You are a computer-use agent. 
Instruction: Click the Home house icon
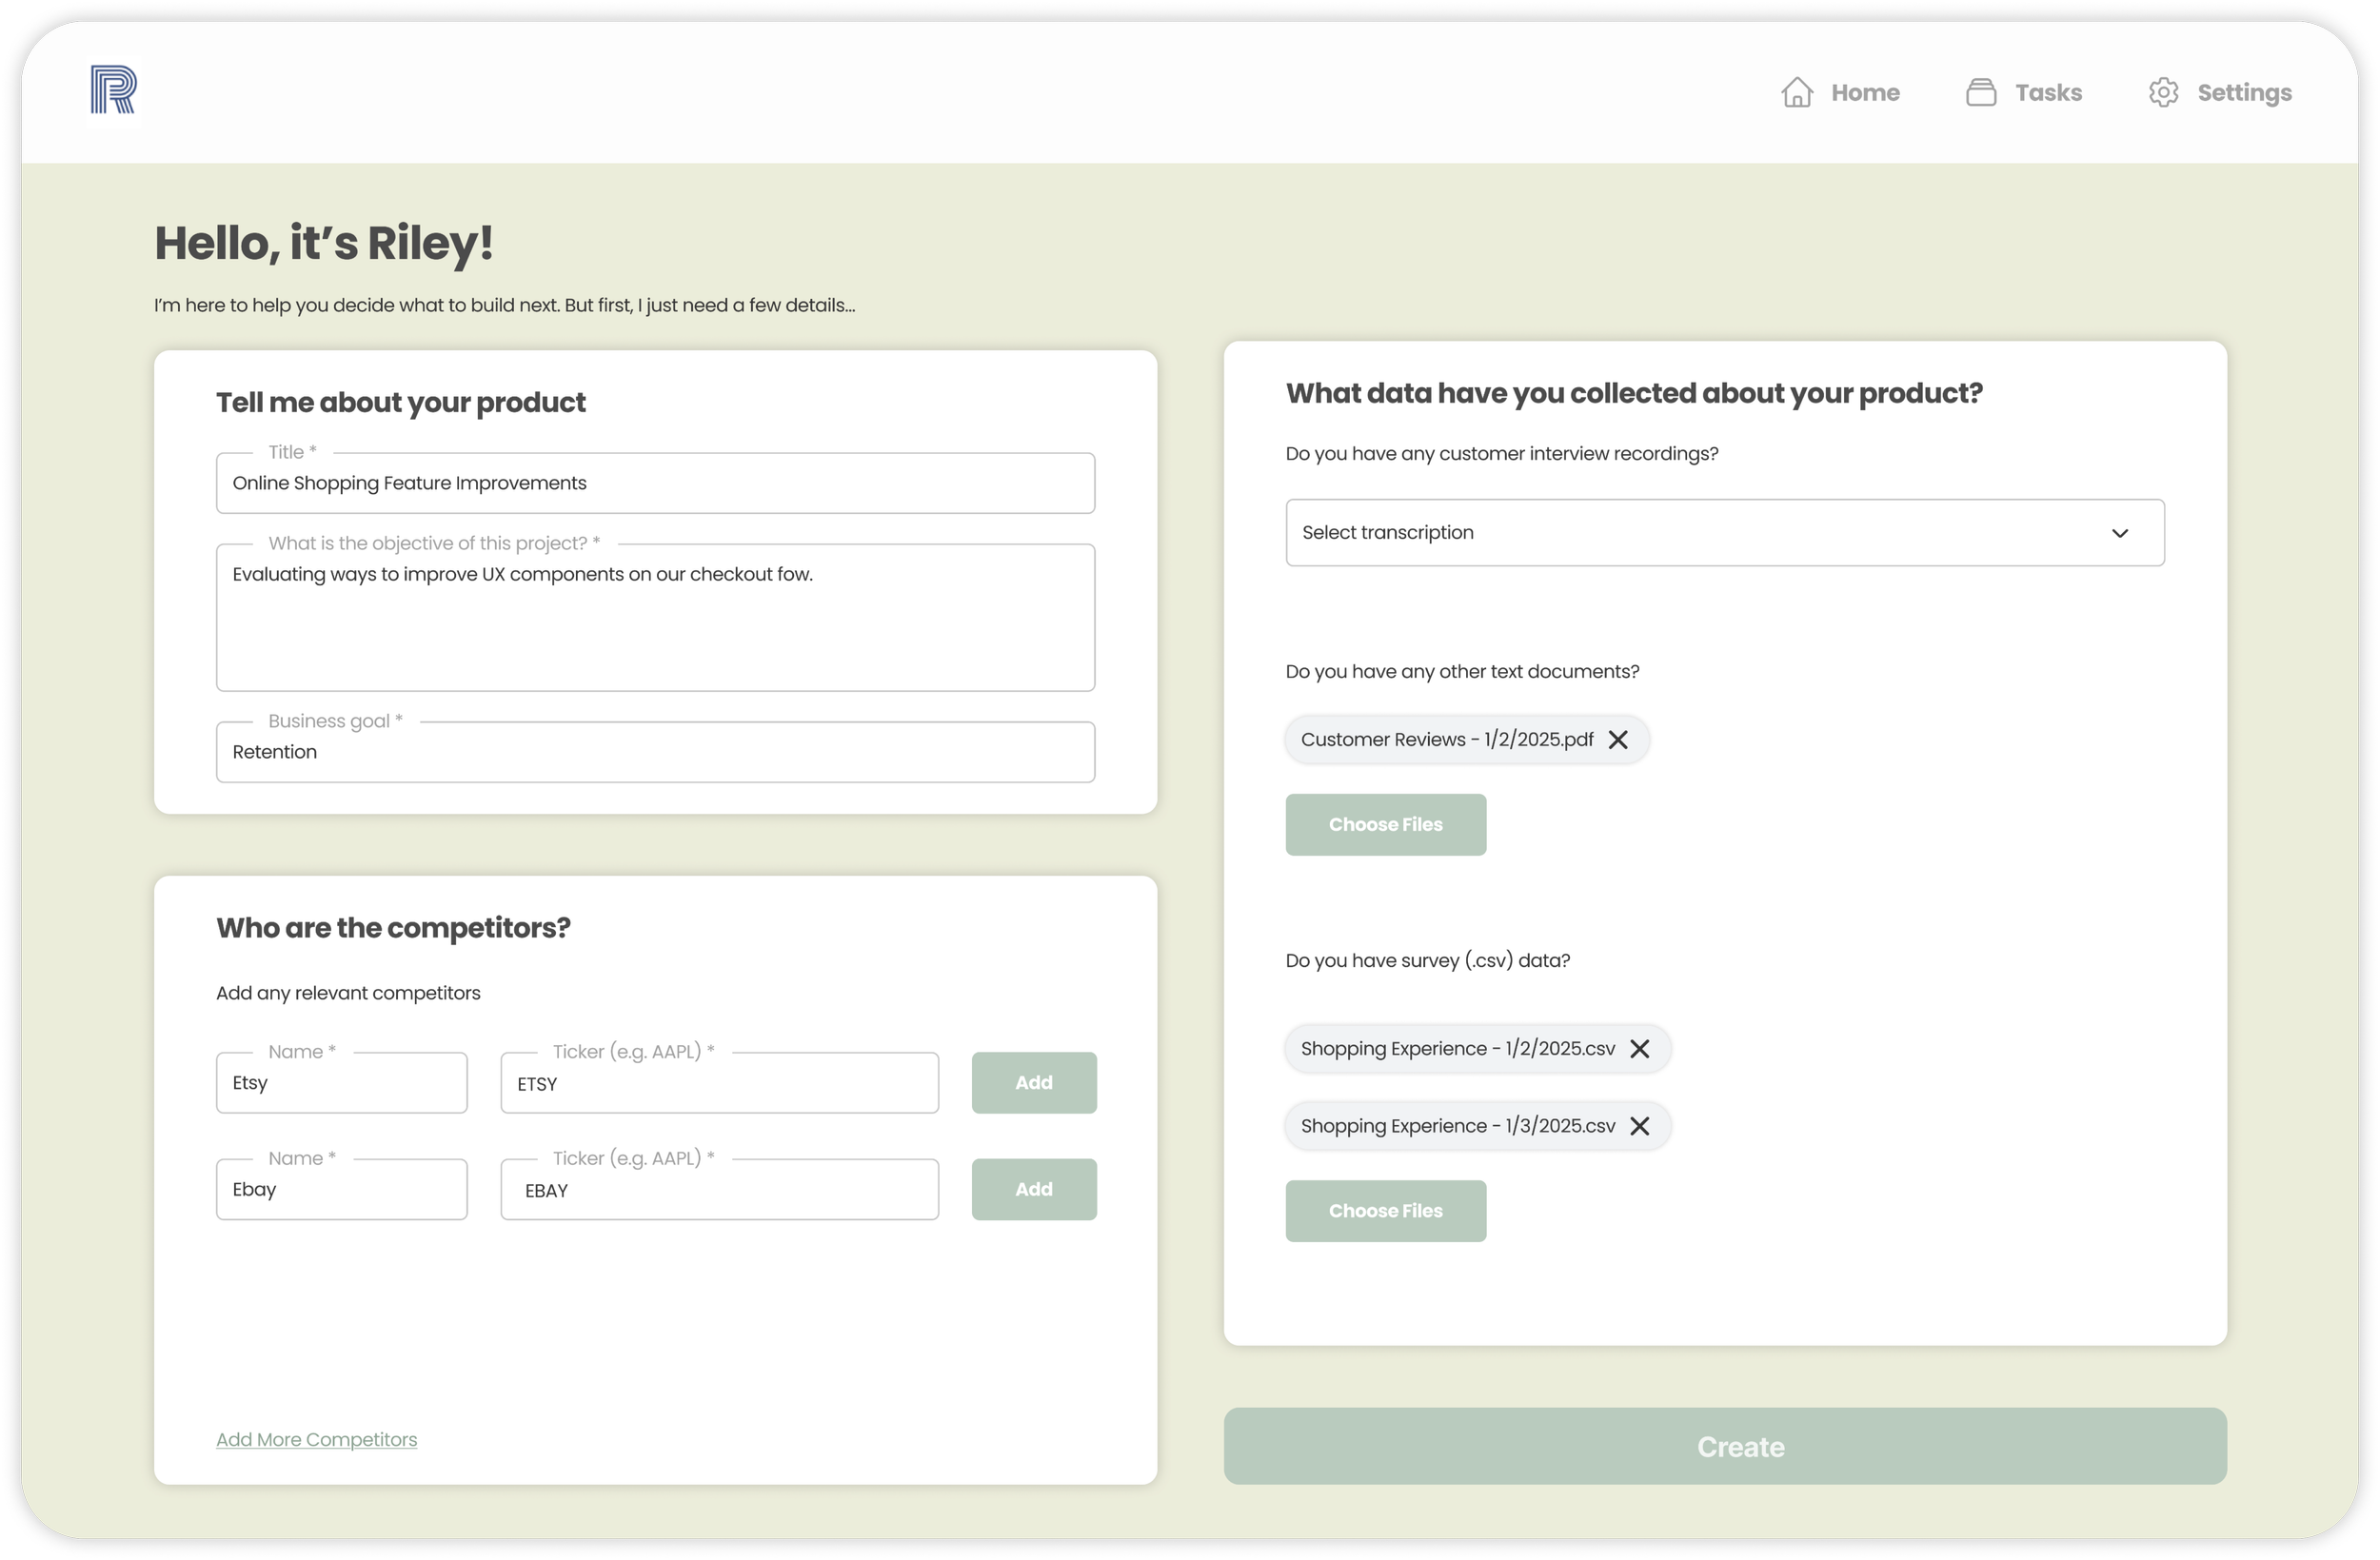pos(1796,92)
